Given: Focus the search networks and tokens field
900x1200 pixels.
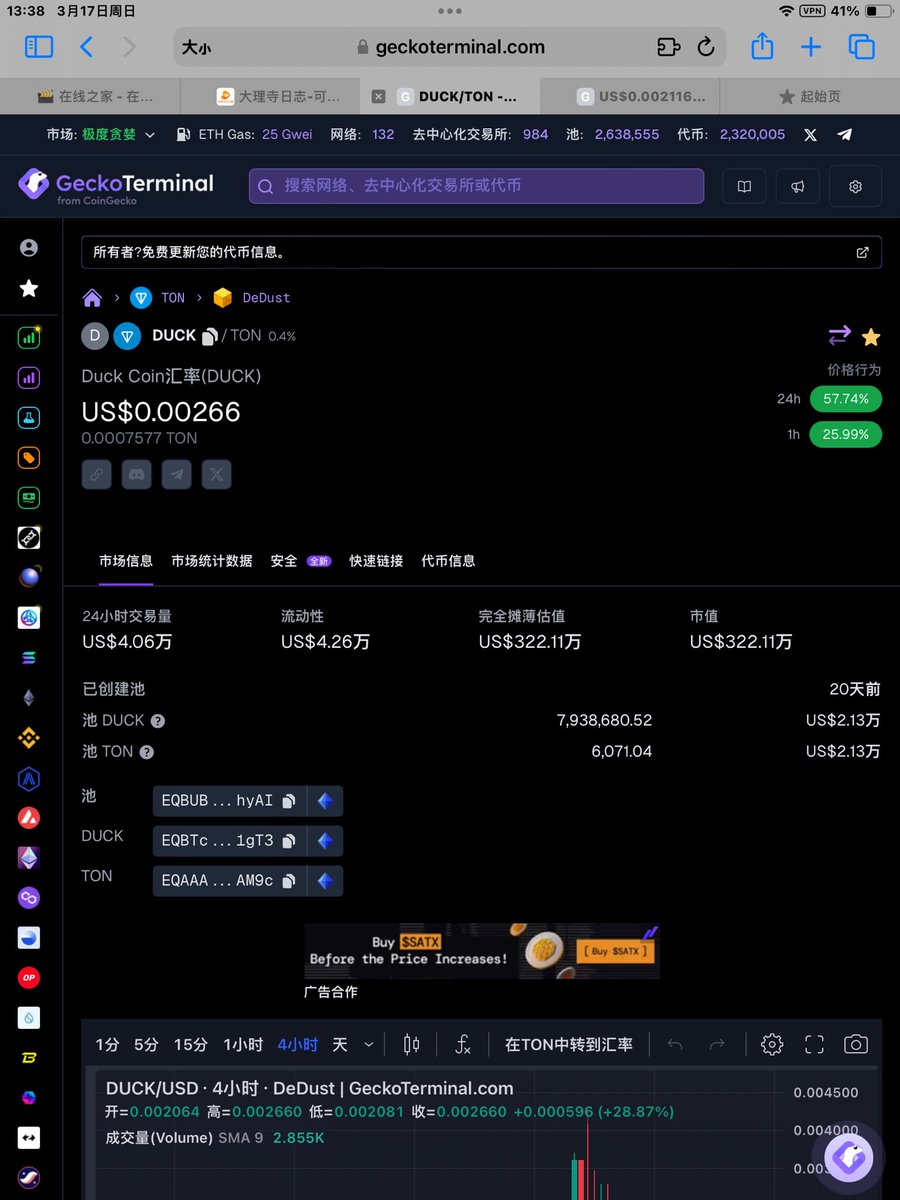Looking at the screenshot, I should [476, 186].
